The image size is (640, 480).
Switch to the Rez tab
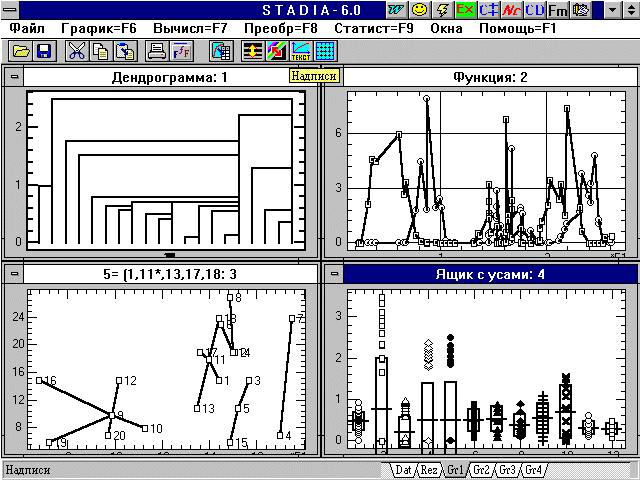429,469
